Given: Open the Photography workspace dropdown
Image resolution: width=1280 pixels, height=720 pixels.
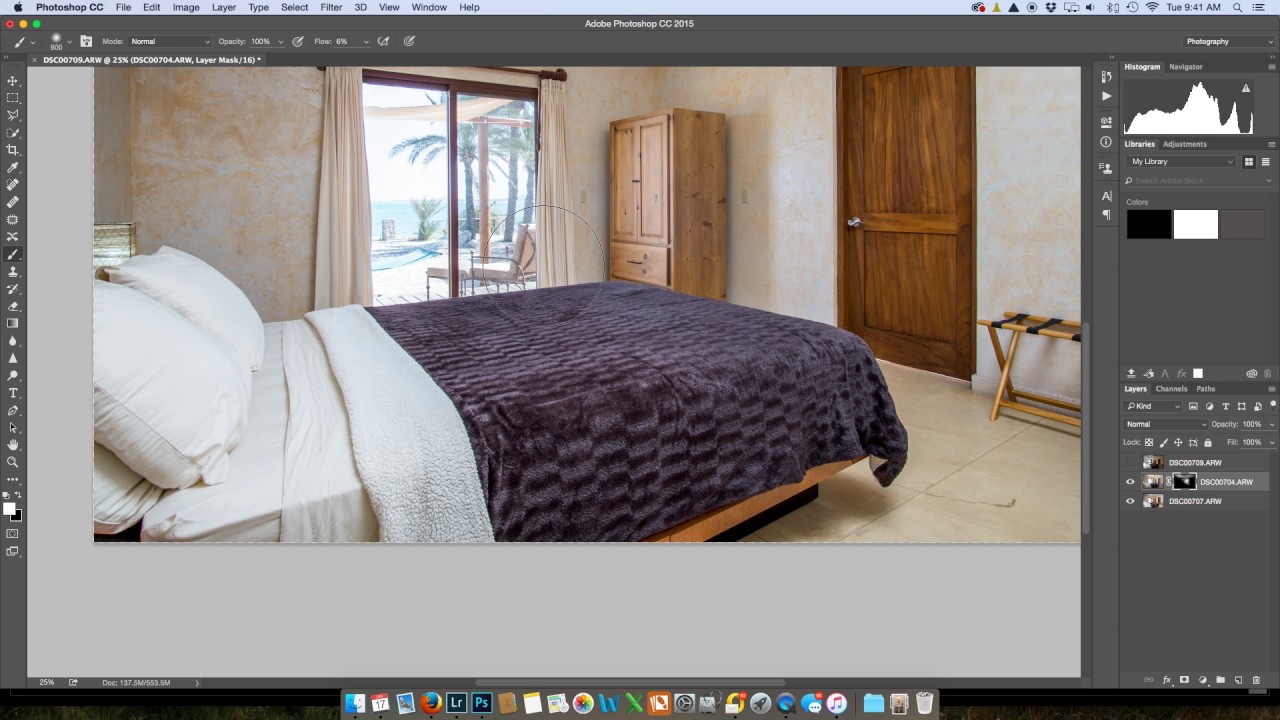Looking at the screenshot, I should [x=1226, y=42].
